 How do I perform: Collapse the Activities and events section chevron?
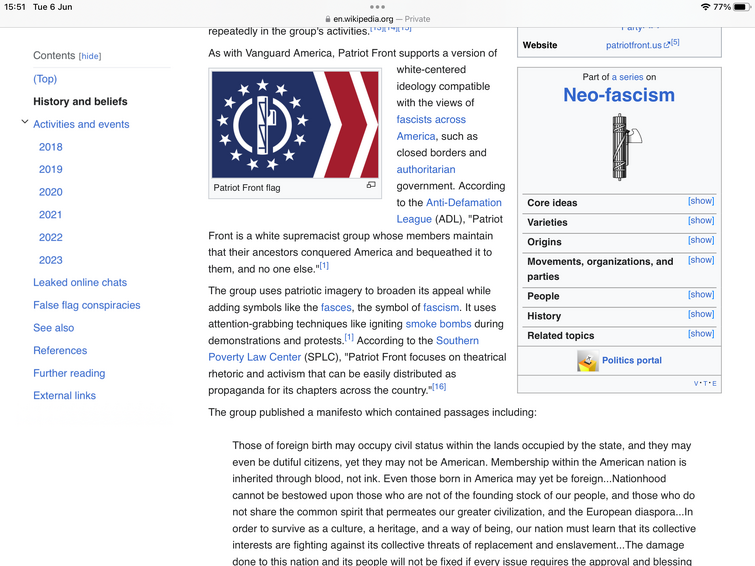coord(25,122)
